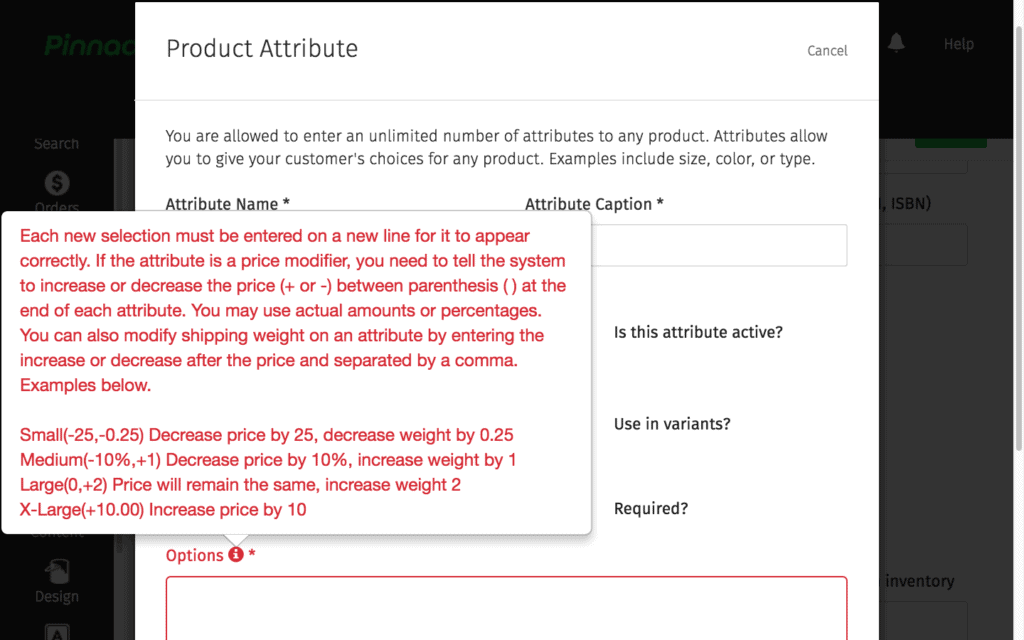Click the green button behind the dialog

(x=950, y=142)
